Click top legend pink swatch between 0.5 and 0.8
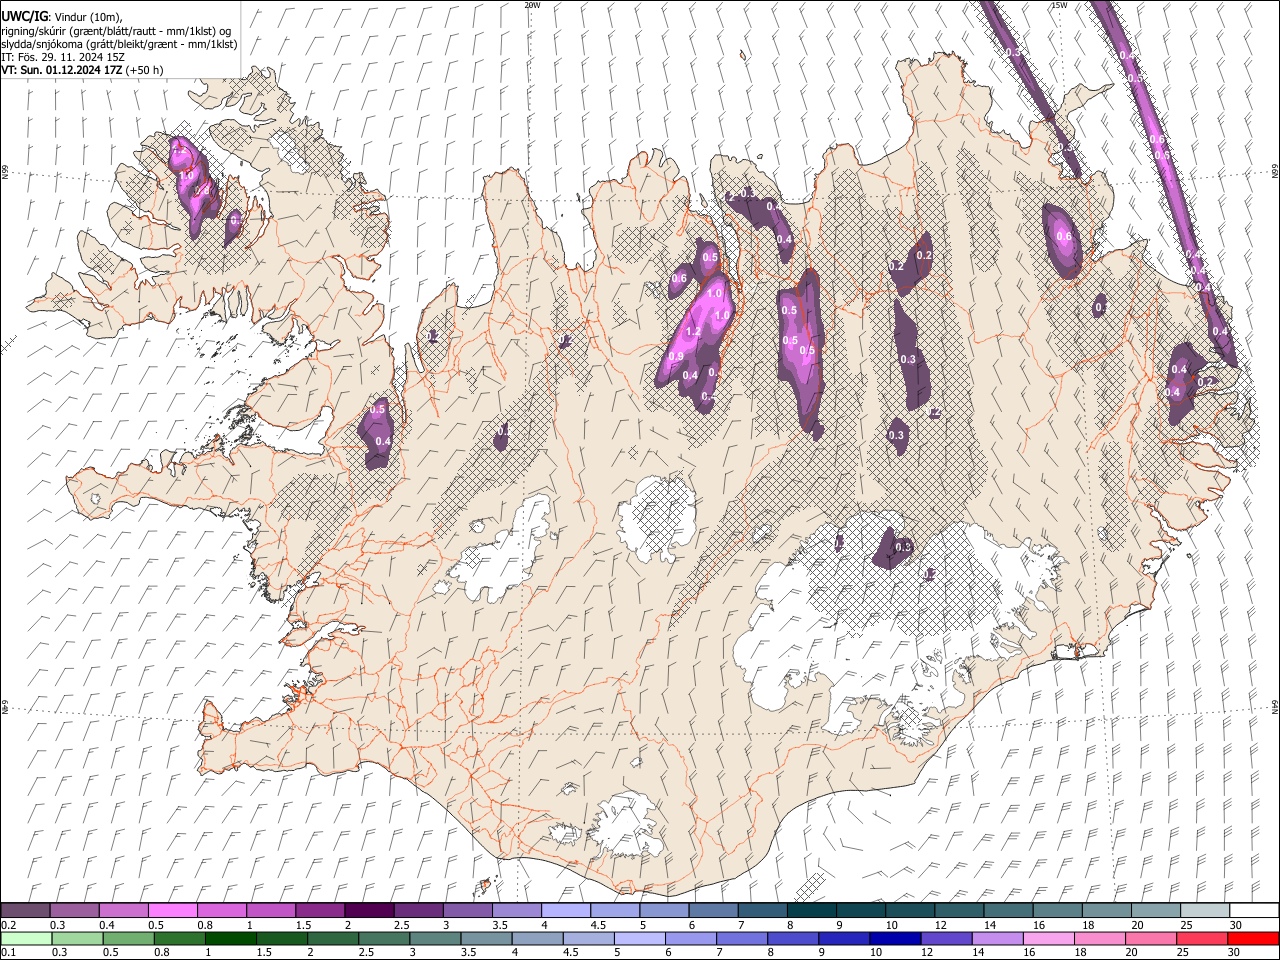Image resolution: width=1280 pixels, height=960 pixels. (x=172, y=911)
